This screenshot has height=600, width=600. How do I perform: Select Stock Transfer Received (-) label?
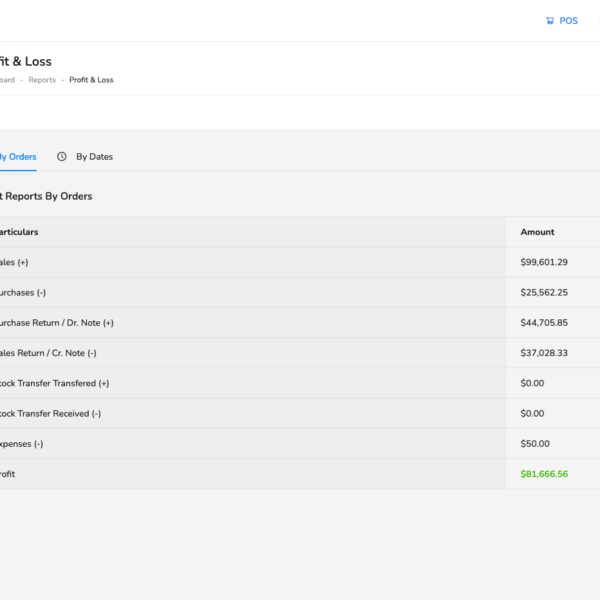click(50, 414)
